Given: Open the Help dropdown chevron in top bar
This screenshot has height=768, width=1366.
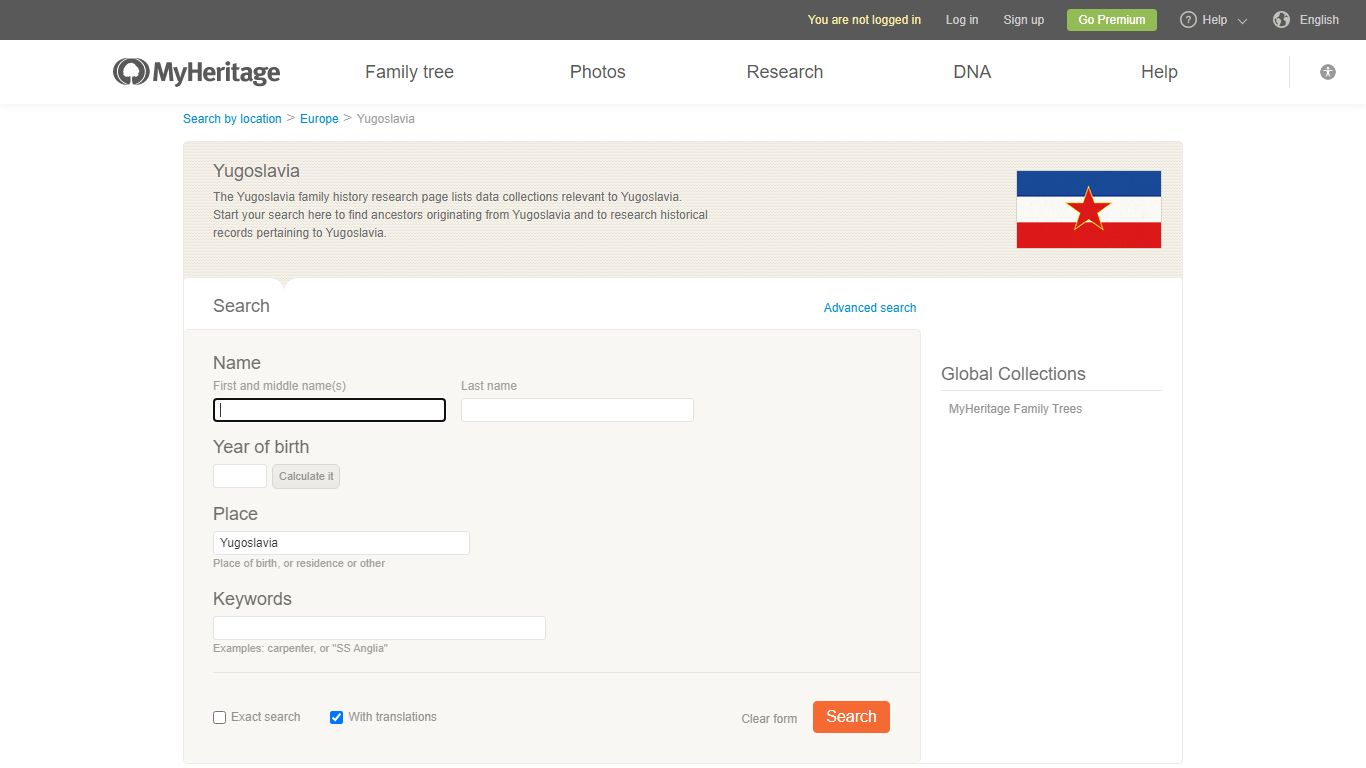Looking at the screenshot, I should point(1242,21).
